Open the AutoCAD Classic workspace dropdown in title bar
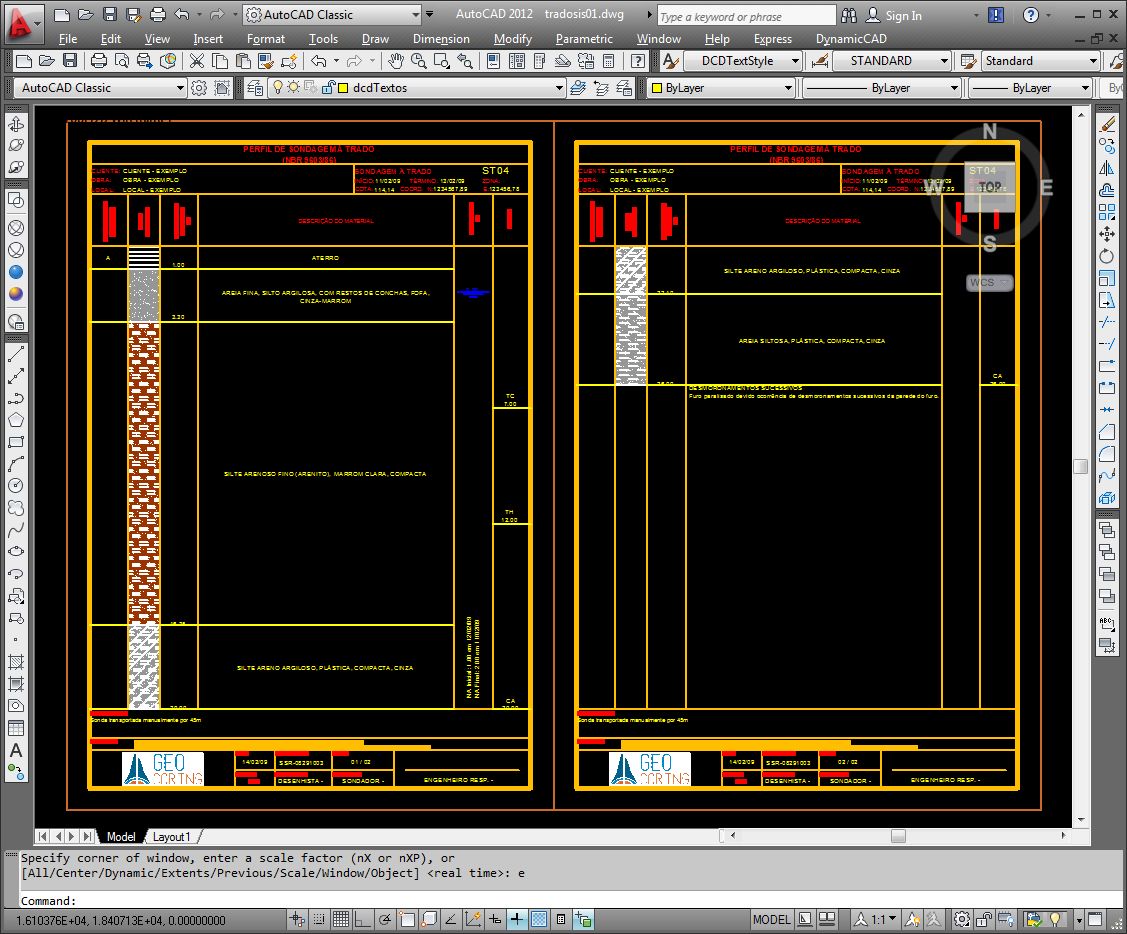The height and width of the screenshot is (934, 1127). point(332,14)
